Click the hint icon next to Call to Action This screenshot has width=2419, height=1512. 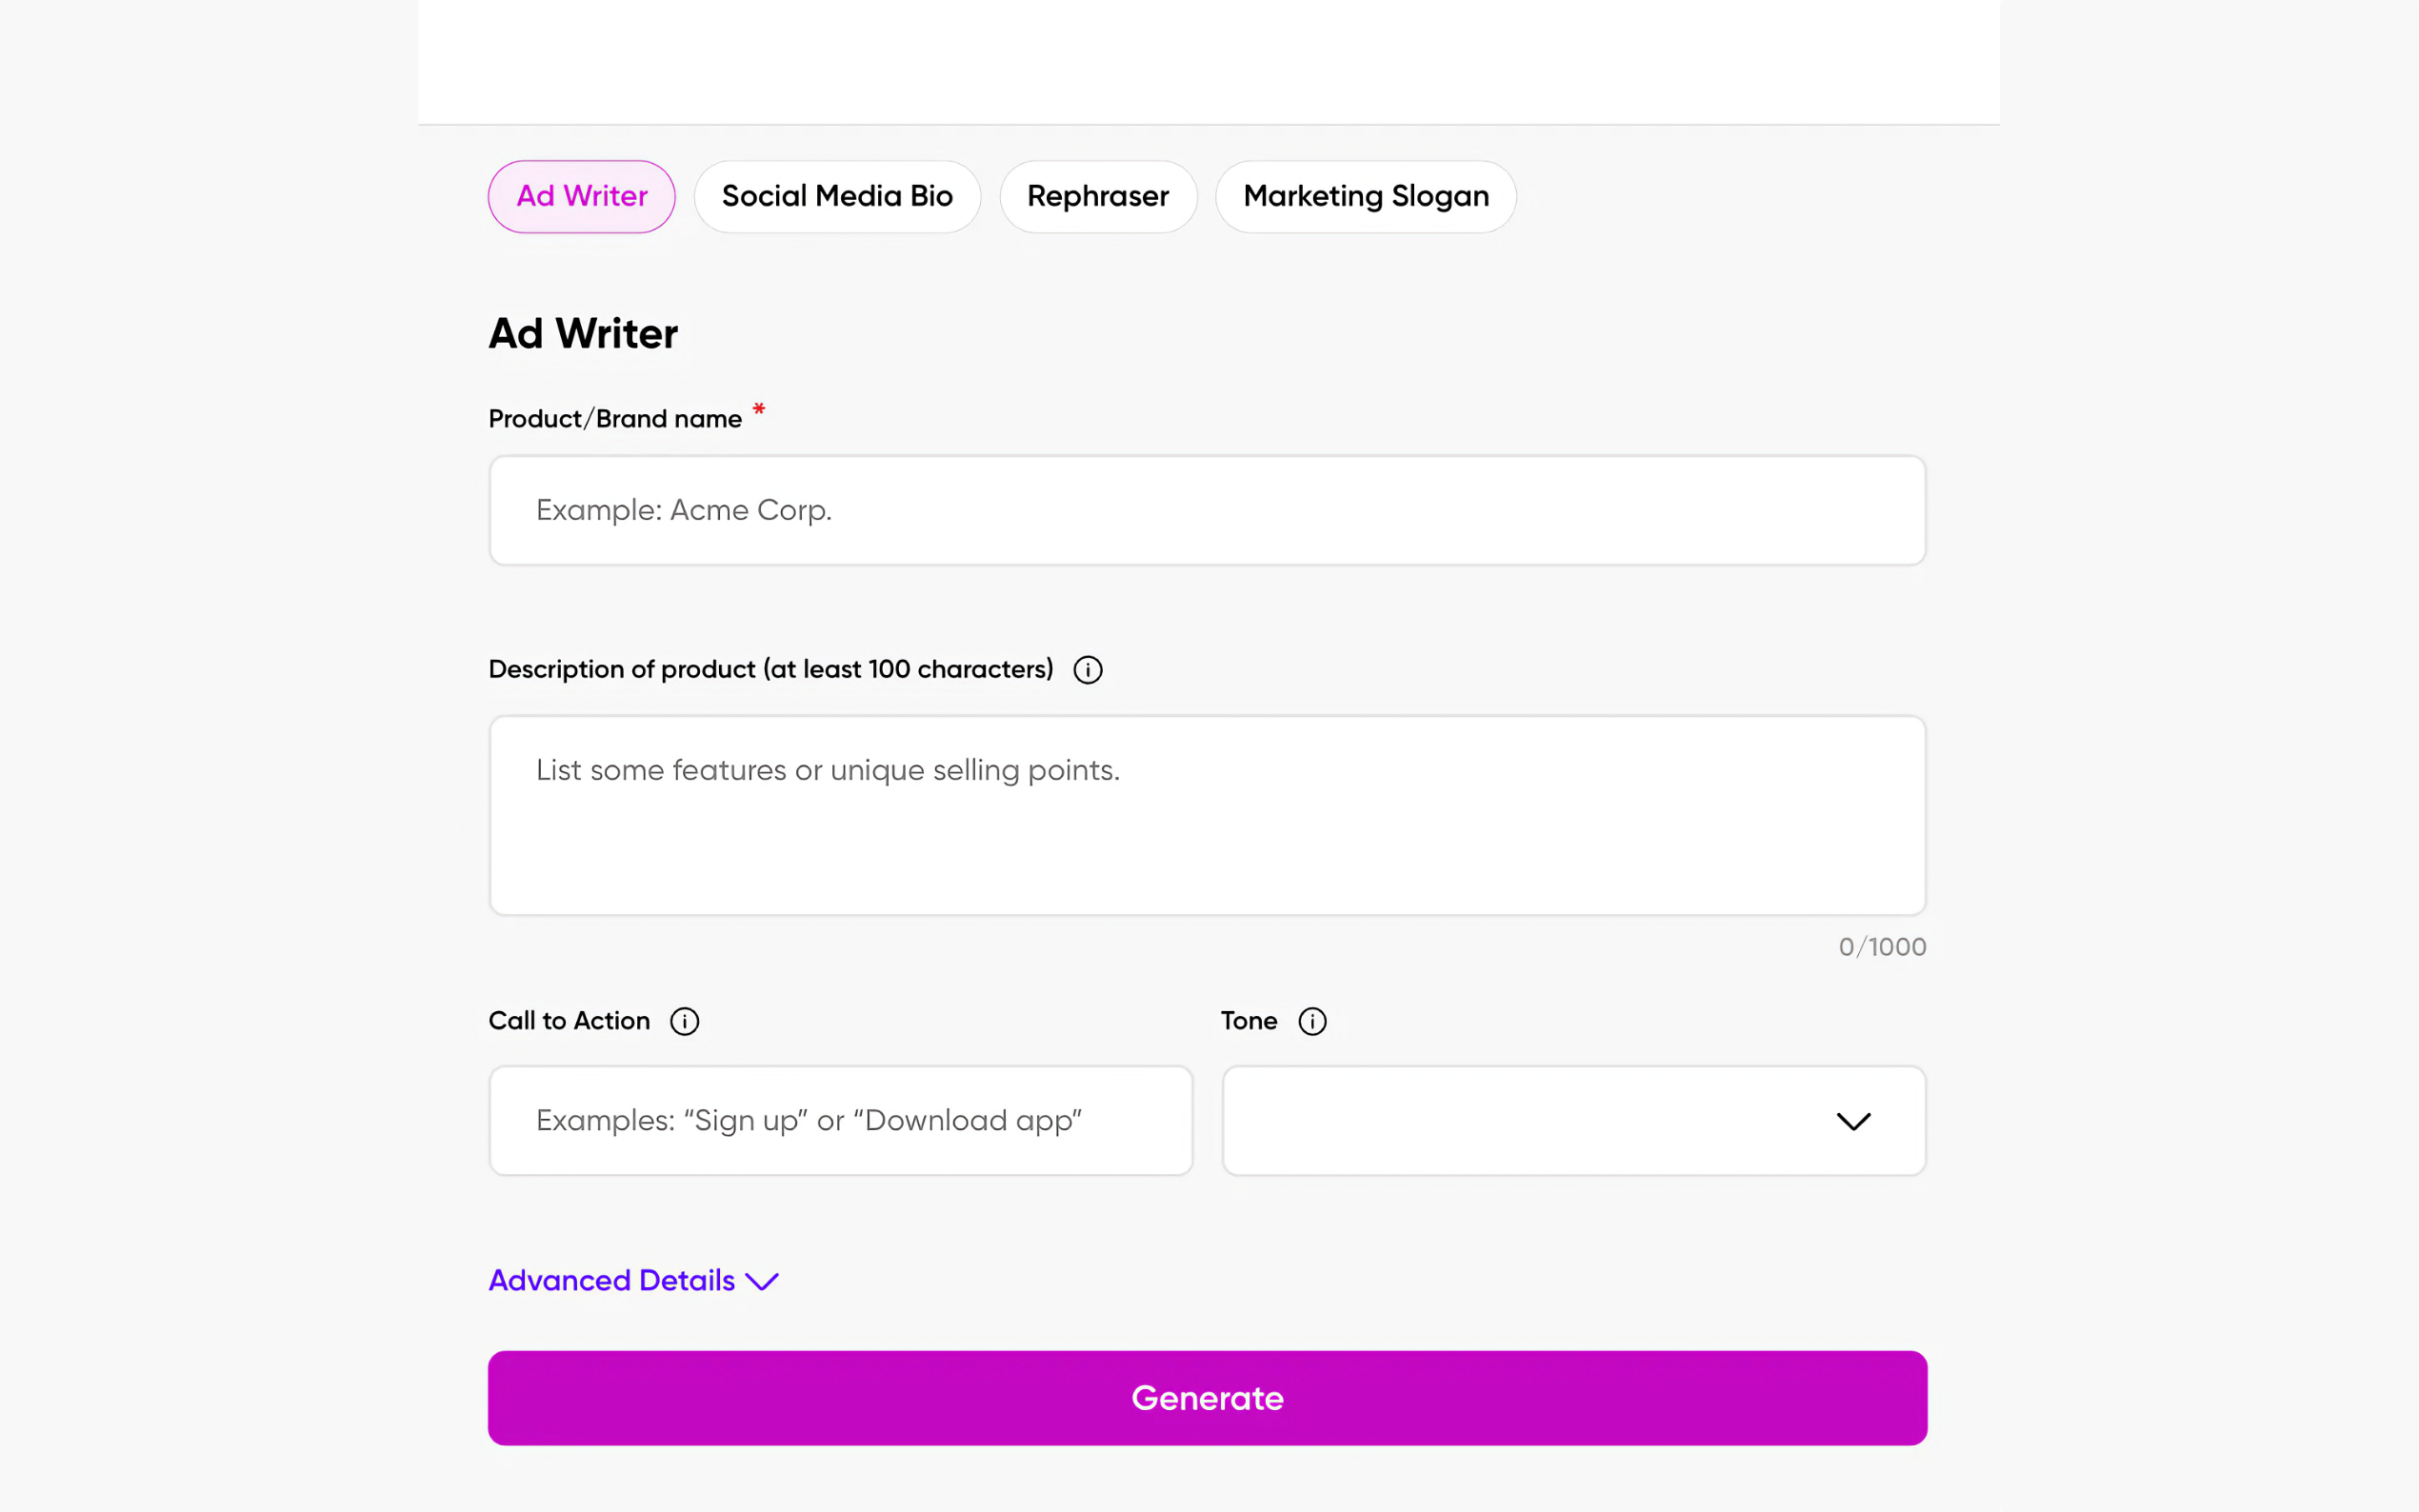[x=684, y=1021]
